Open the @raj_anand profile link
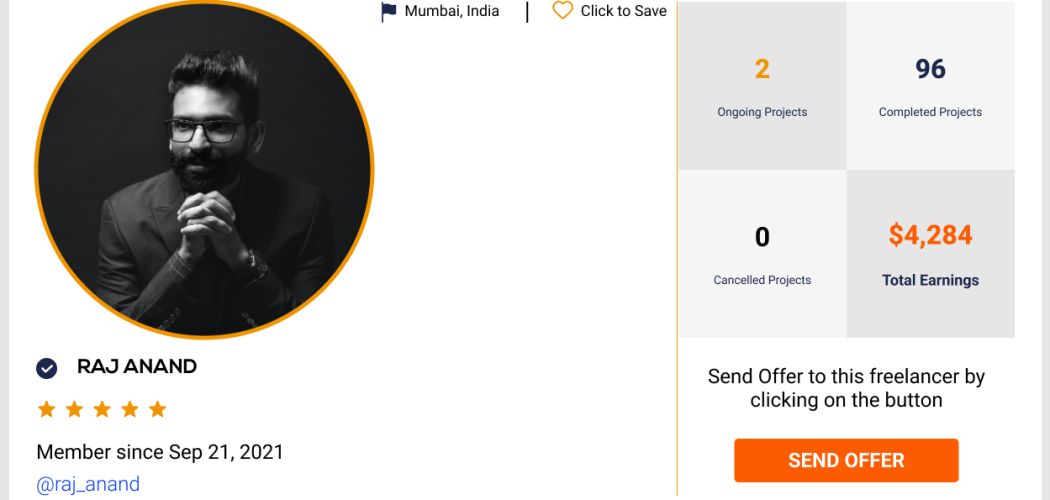1050x500 pixels. coord(88,485)
